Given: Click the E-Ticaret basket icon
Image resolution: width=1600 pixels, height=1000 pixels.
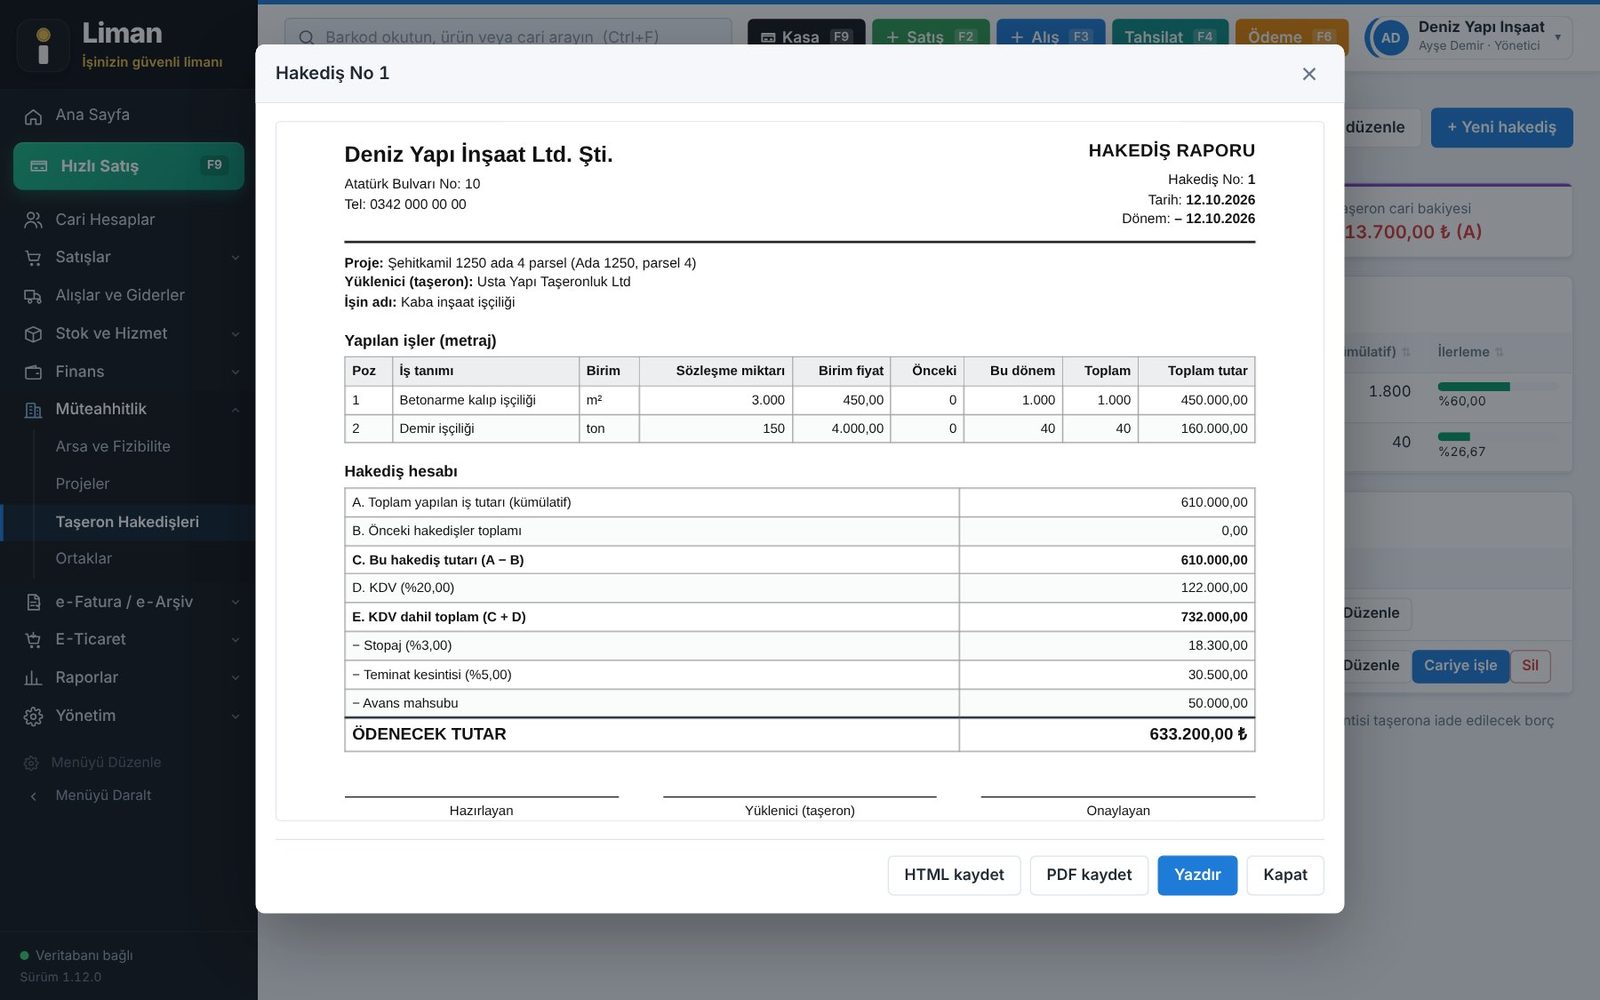Looking at the screenshot, I should (x=33, y=640).
